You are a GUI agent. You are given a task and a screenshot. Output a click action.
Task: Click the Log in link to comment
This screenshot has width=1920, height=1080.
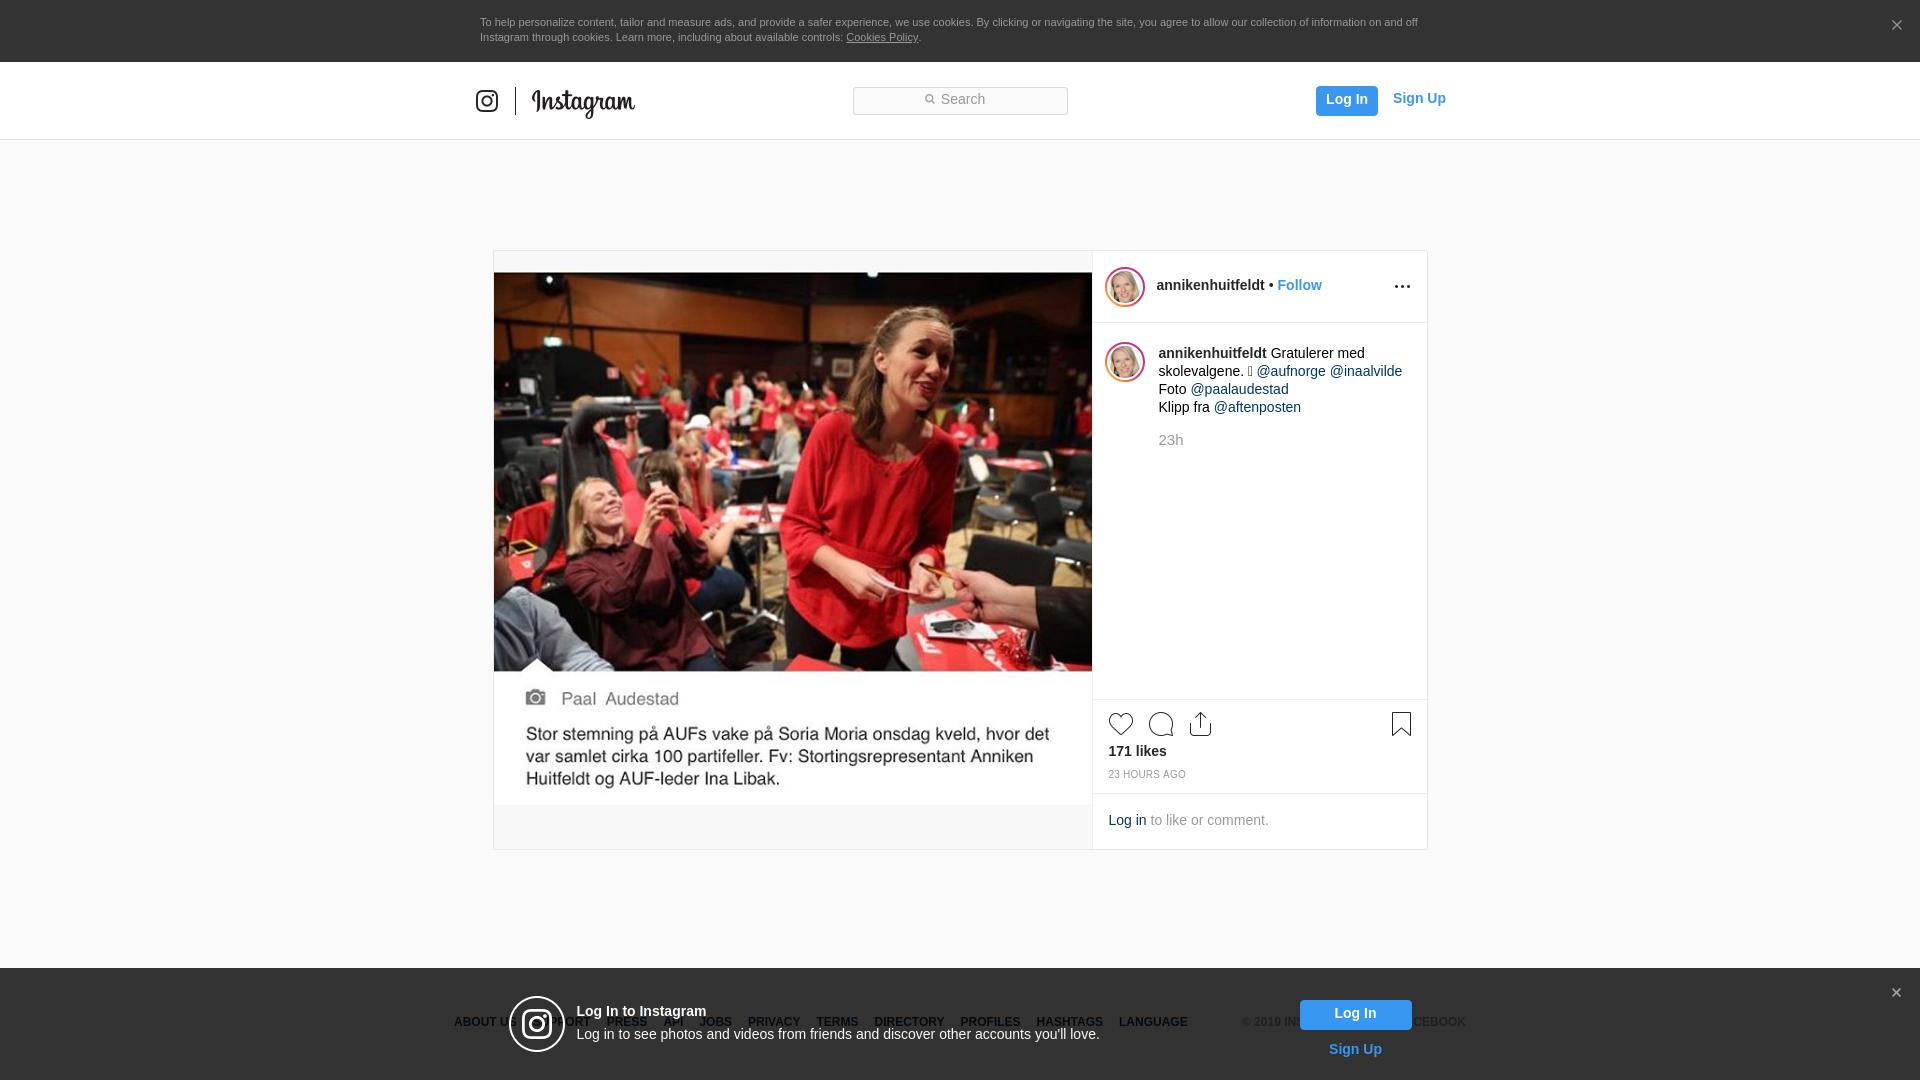pyautogui.click(x=1127, y=820)
